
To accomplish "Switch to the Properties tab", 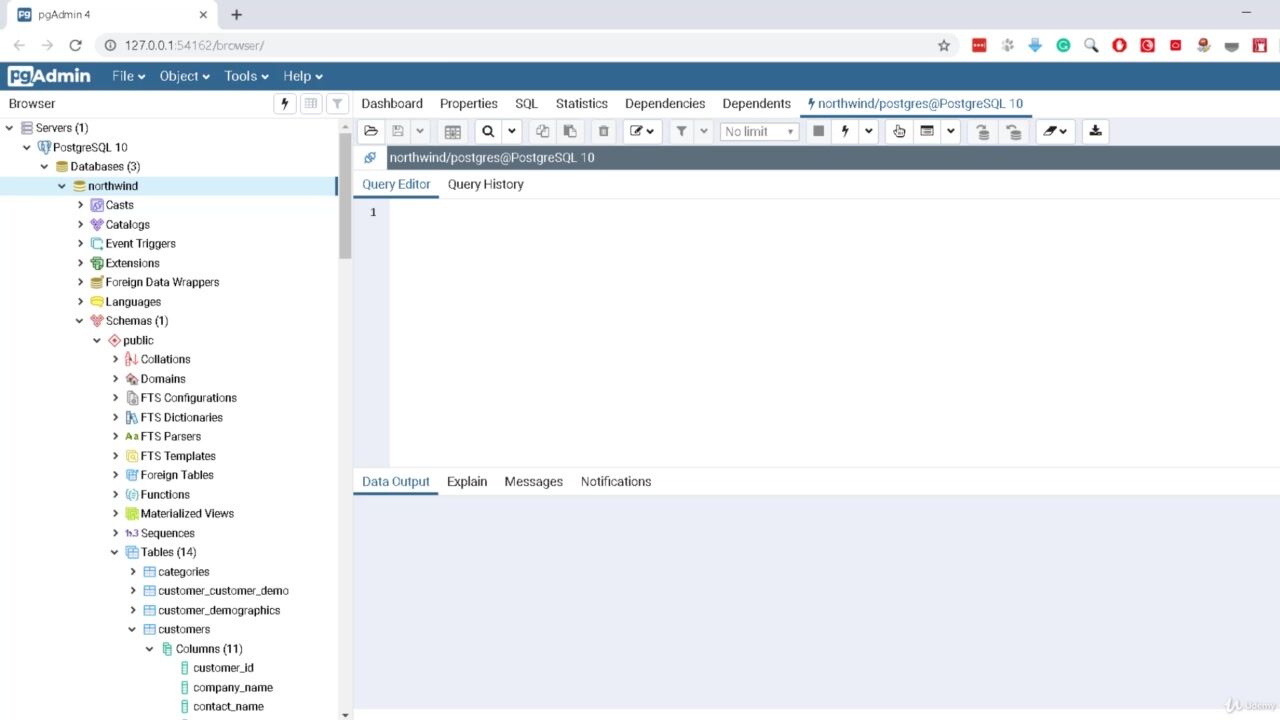I will [x=469, y=103].
